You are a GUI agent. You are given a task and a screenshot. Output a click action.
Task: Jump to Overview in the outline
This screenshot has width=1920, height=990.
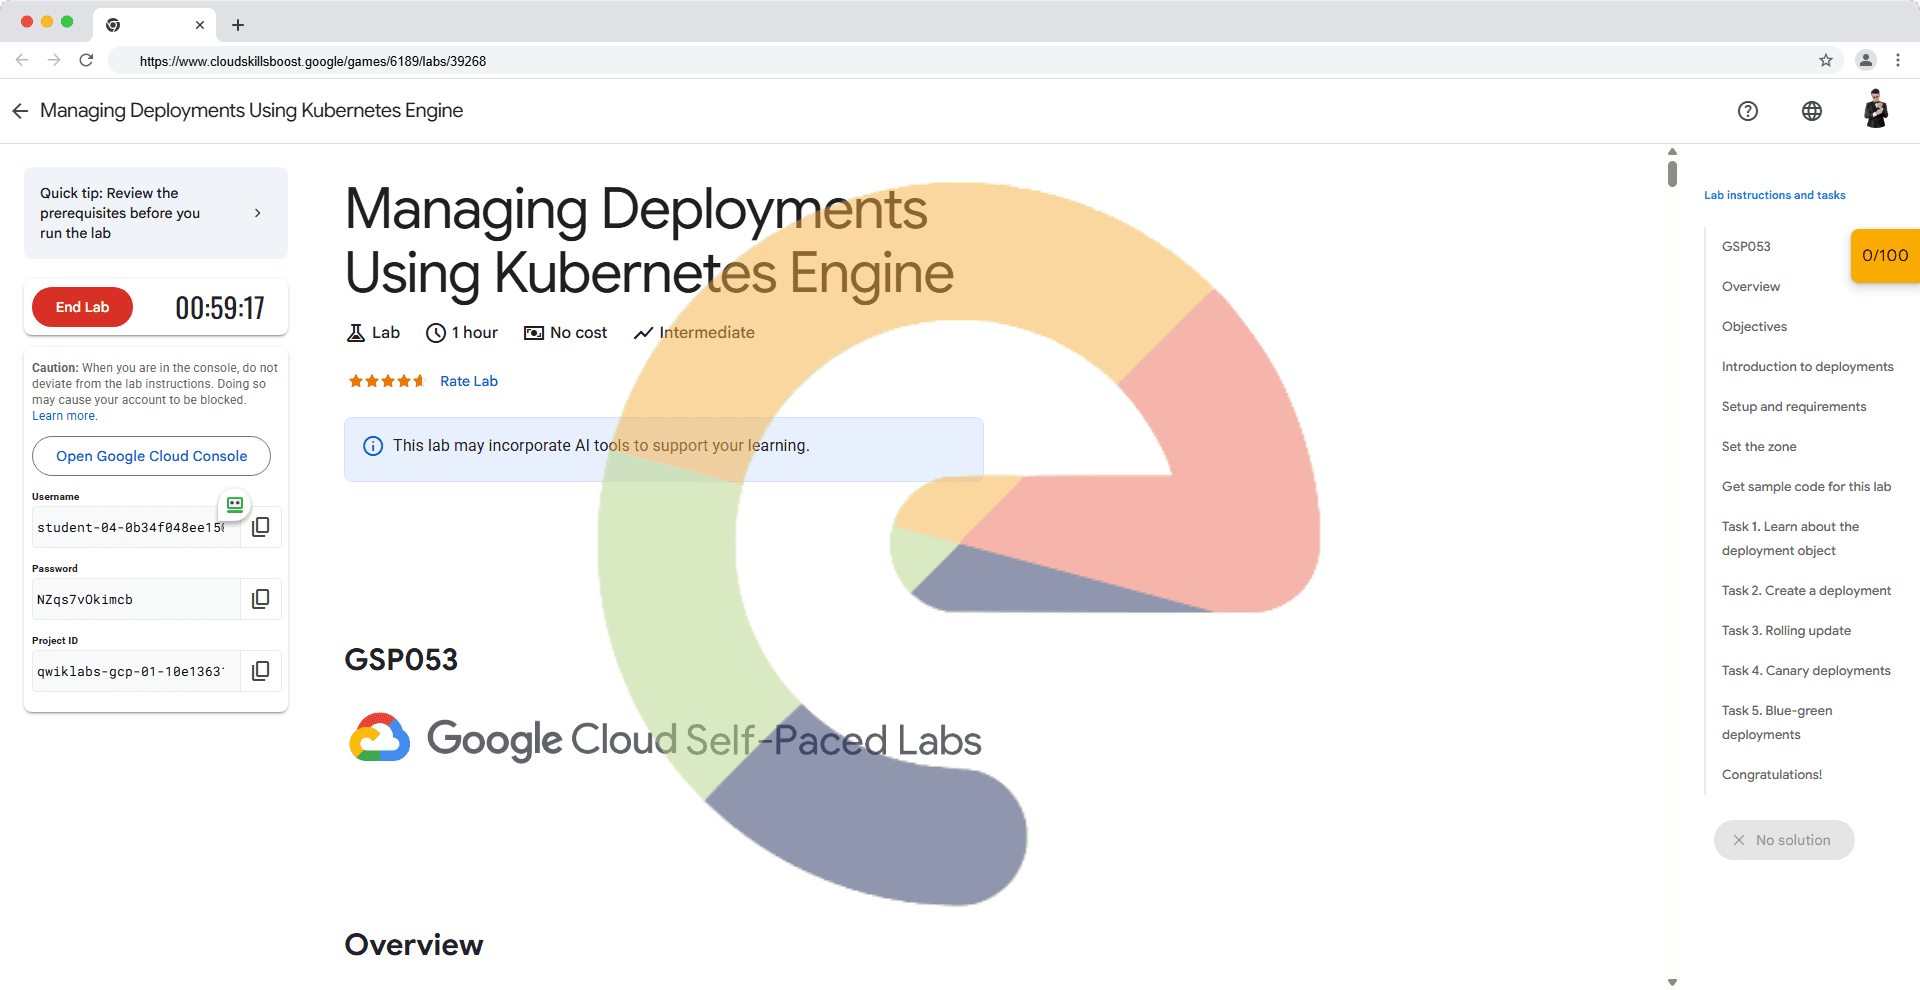click(x=1751, y=287)
